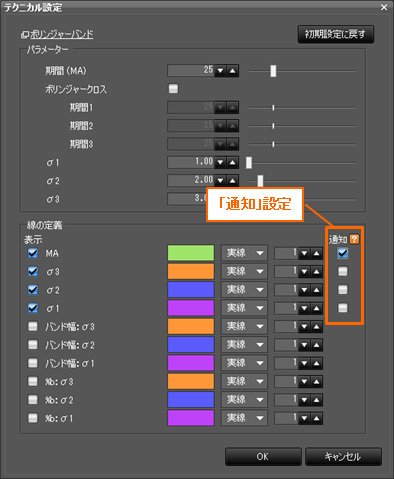Close the Technical Settings dialog
The height and width of the screenshot is (479, 394).
(384, 7)
